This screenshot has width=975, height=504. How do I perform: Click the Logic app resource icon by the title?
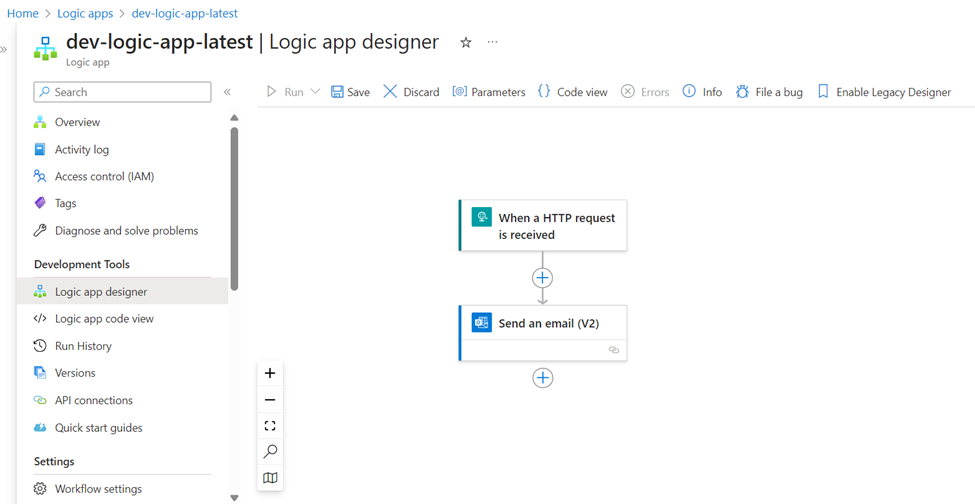click(x=45, y=48)
